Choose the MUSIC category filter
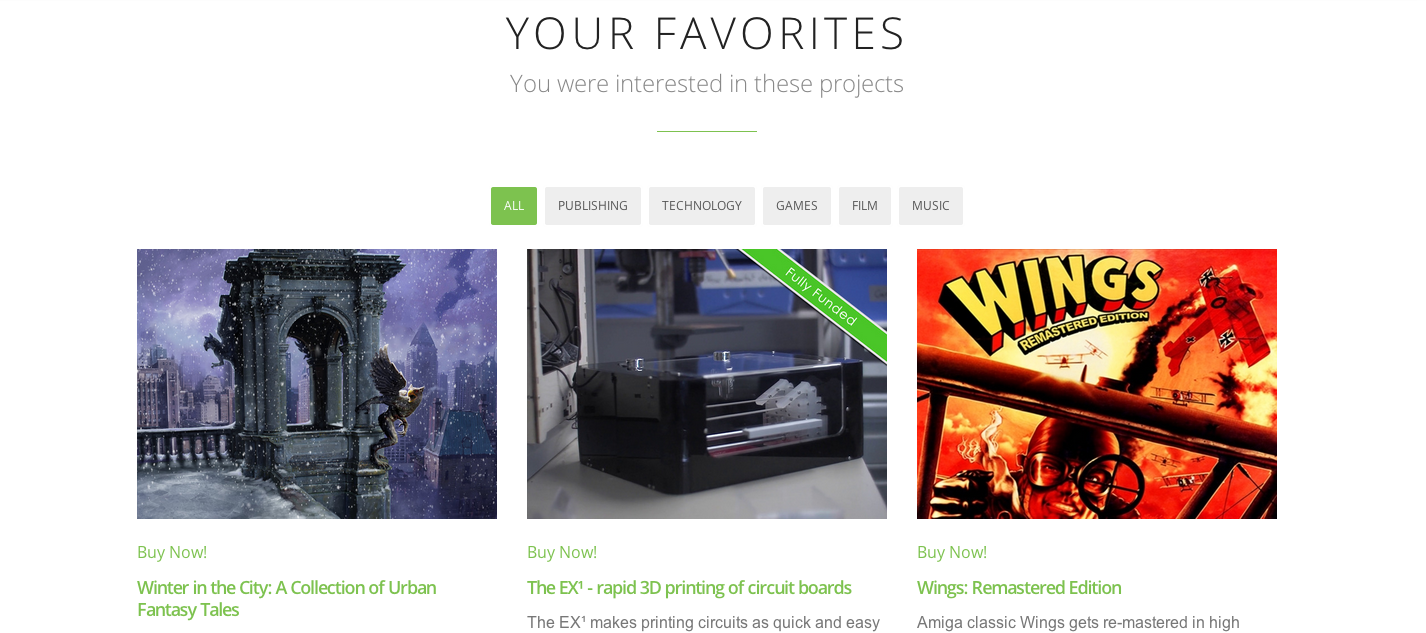 tap(931, 206)
